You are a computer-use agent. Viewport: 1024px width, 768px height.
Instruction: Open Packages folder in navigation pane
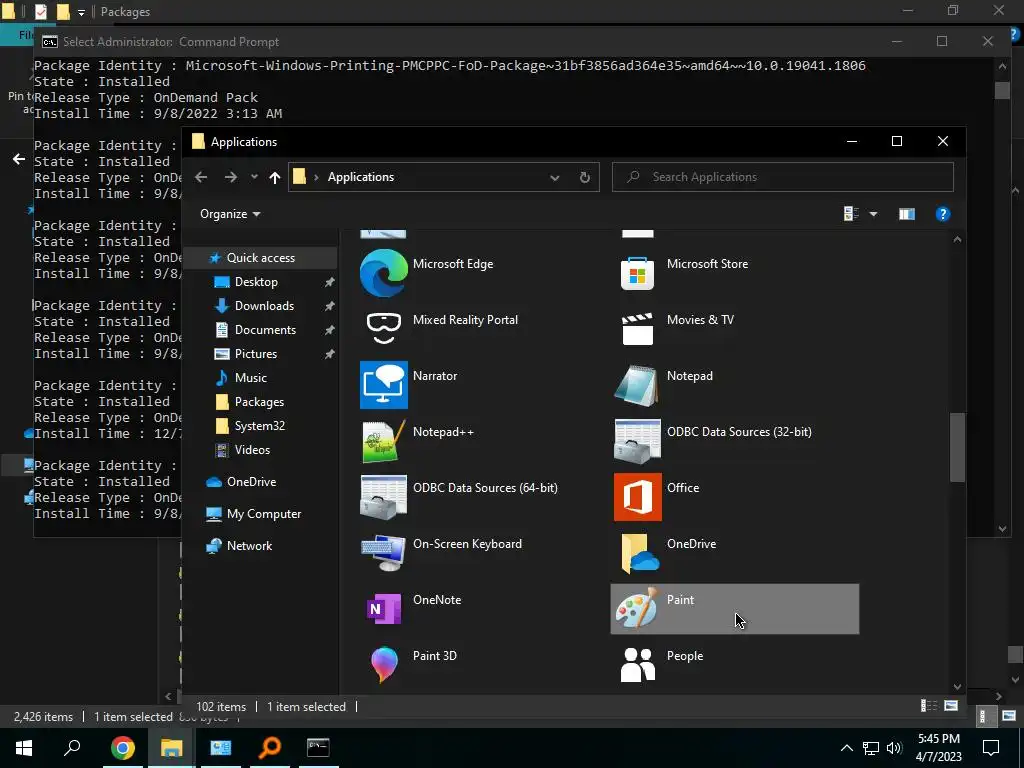[x=259, y=402]
